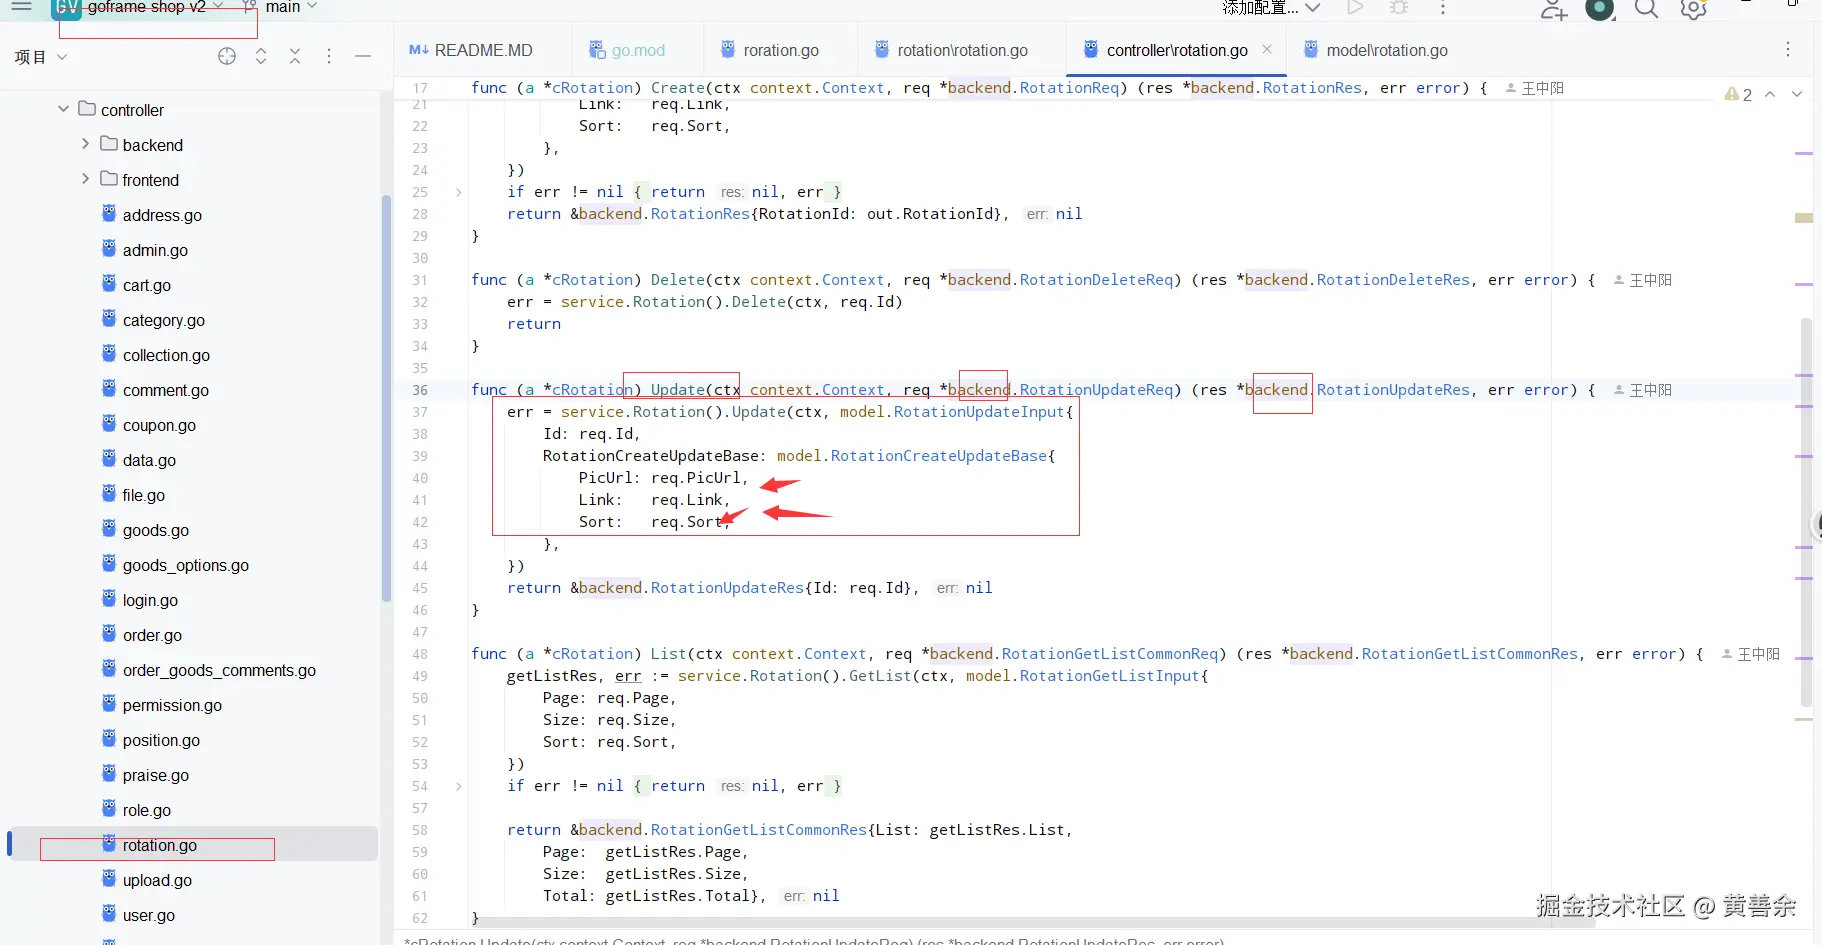Open the toolbar more actions menu
The height and width of the screenshot is (945, 1822).
pyautogui.click(x=1442, y=7)
